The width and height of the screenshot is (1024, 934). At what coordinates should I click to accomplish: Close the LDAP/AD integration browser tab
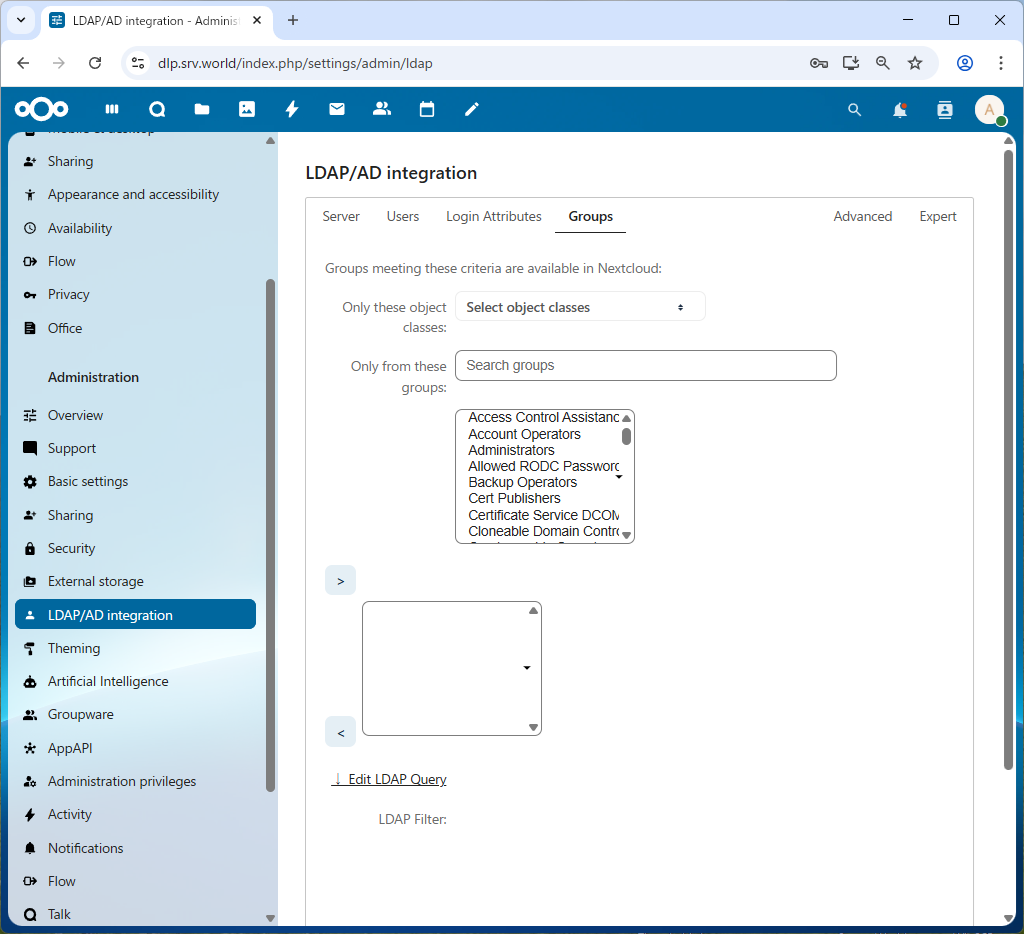tap(257, 20)
